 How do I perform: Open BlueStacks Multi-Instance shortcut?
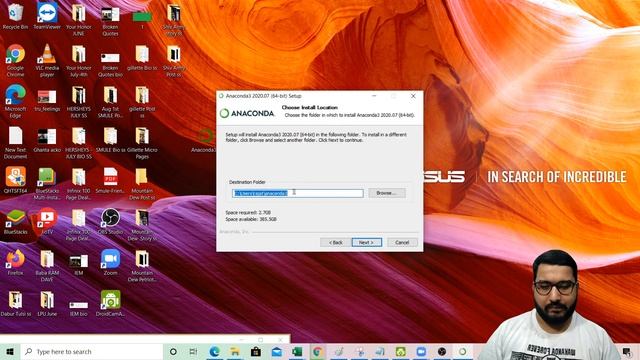(x=47, y=183)
